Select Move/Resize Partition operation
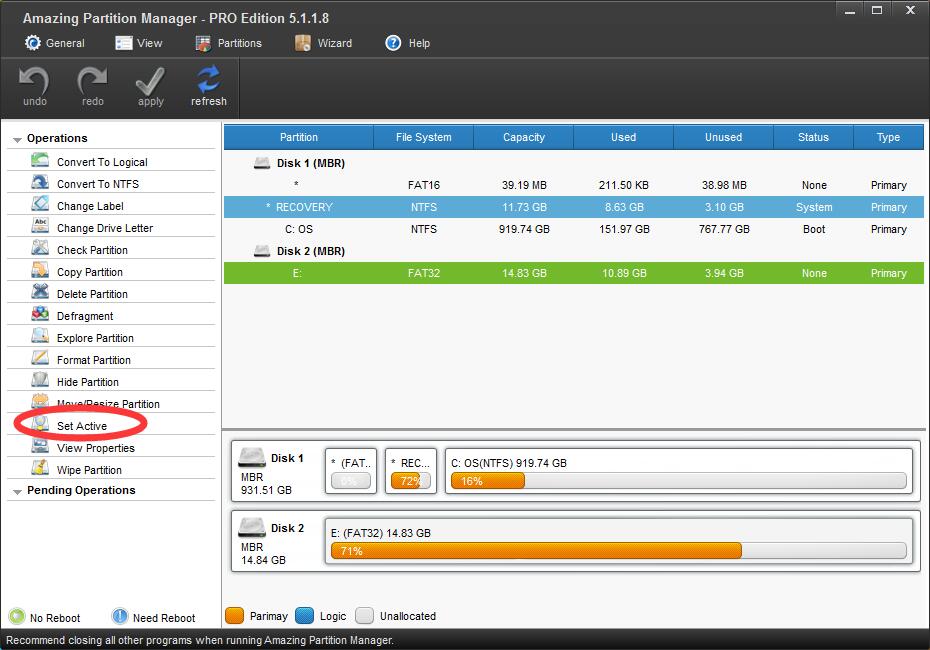The image size is (930, 650). click(x=108, y=404)
